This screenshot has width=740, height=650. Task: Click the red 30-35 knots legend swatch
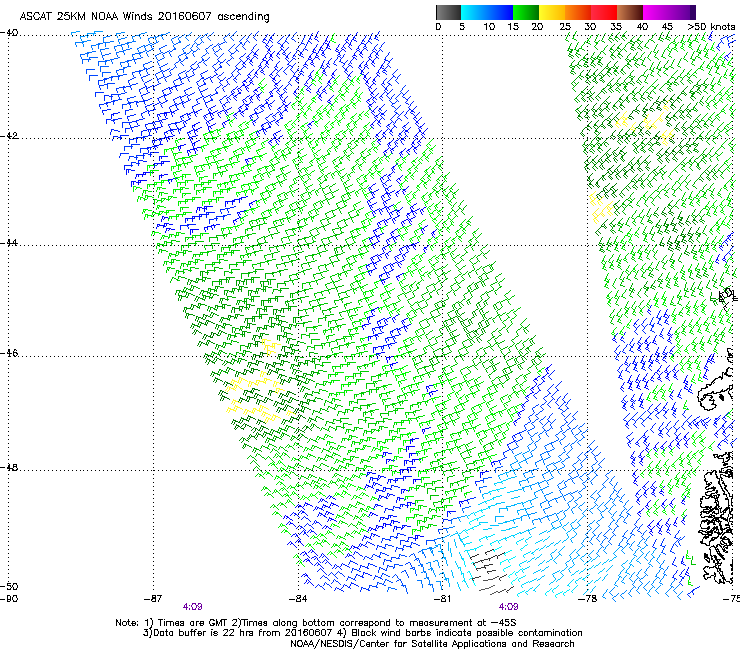click(604, 12)
